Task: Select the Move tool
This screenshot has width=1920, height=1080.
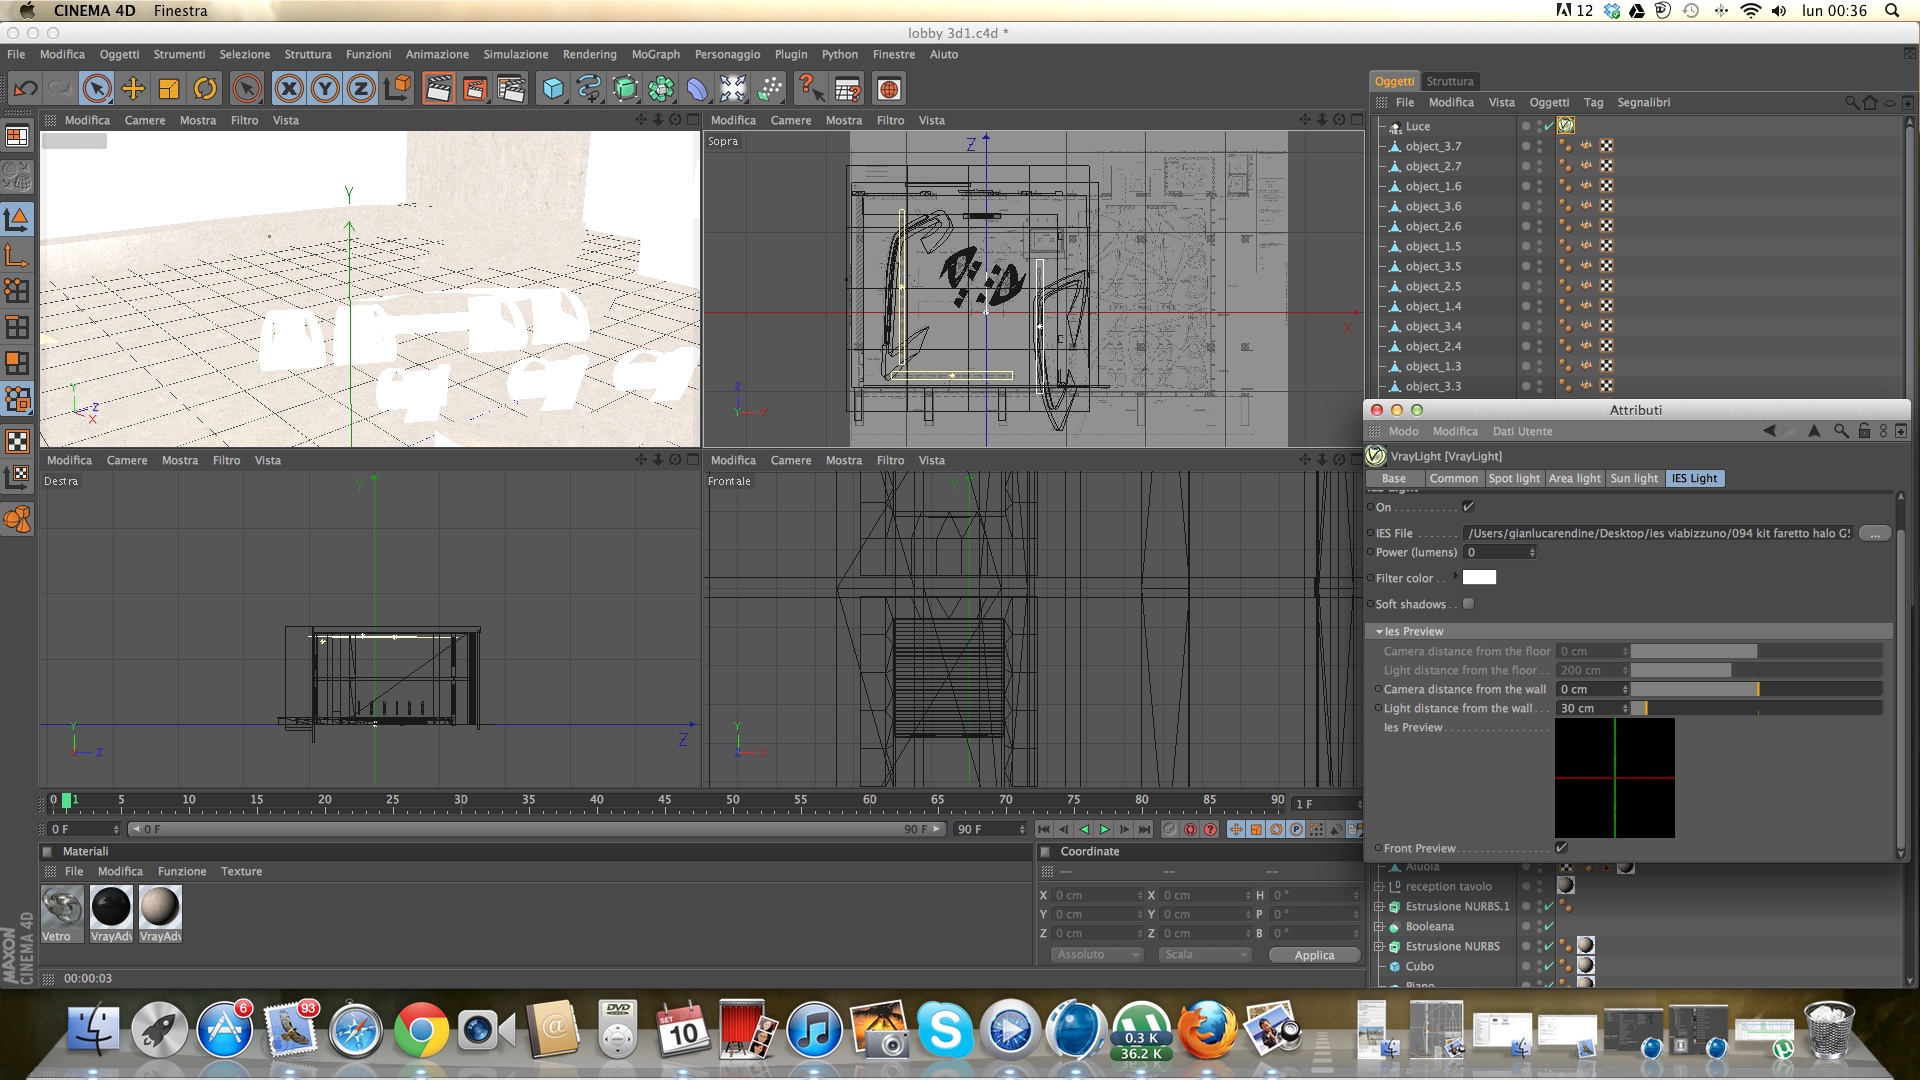Action: pyautogui.click(x=132, y=89)
